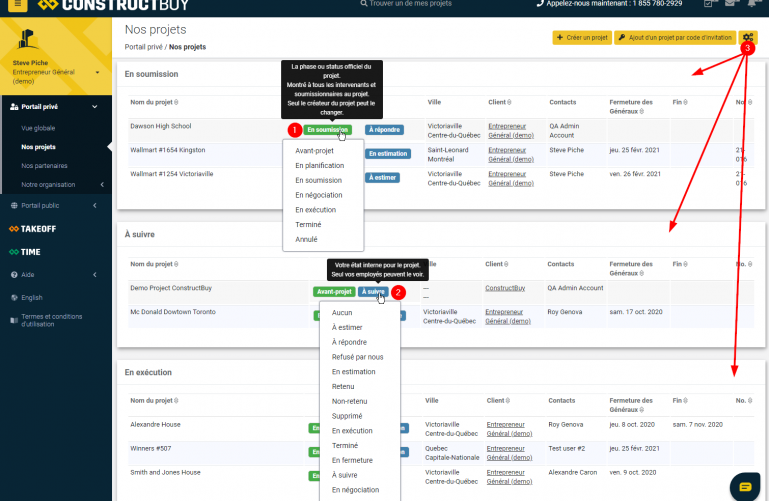Open Wallmart #1254 À estimer state dropdown
769x501 pixels.
point(382,178)
